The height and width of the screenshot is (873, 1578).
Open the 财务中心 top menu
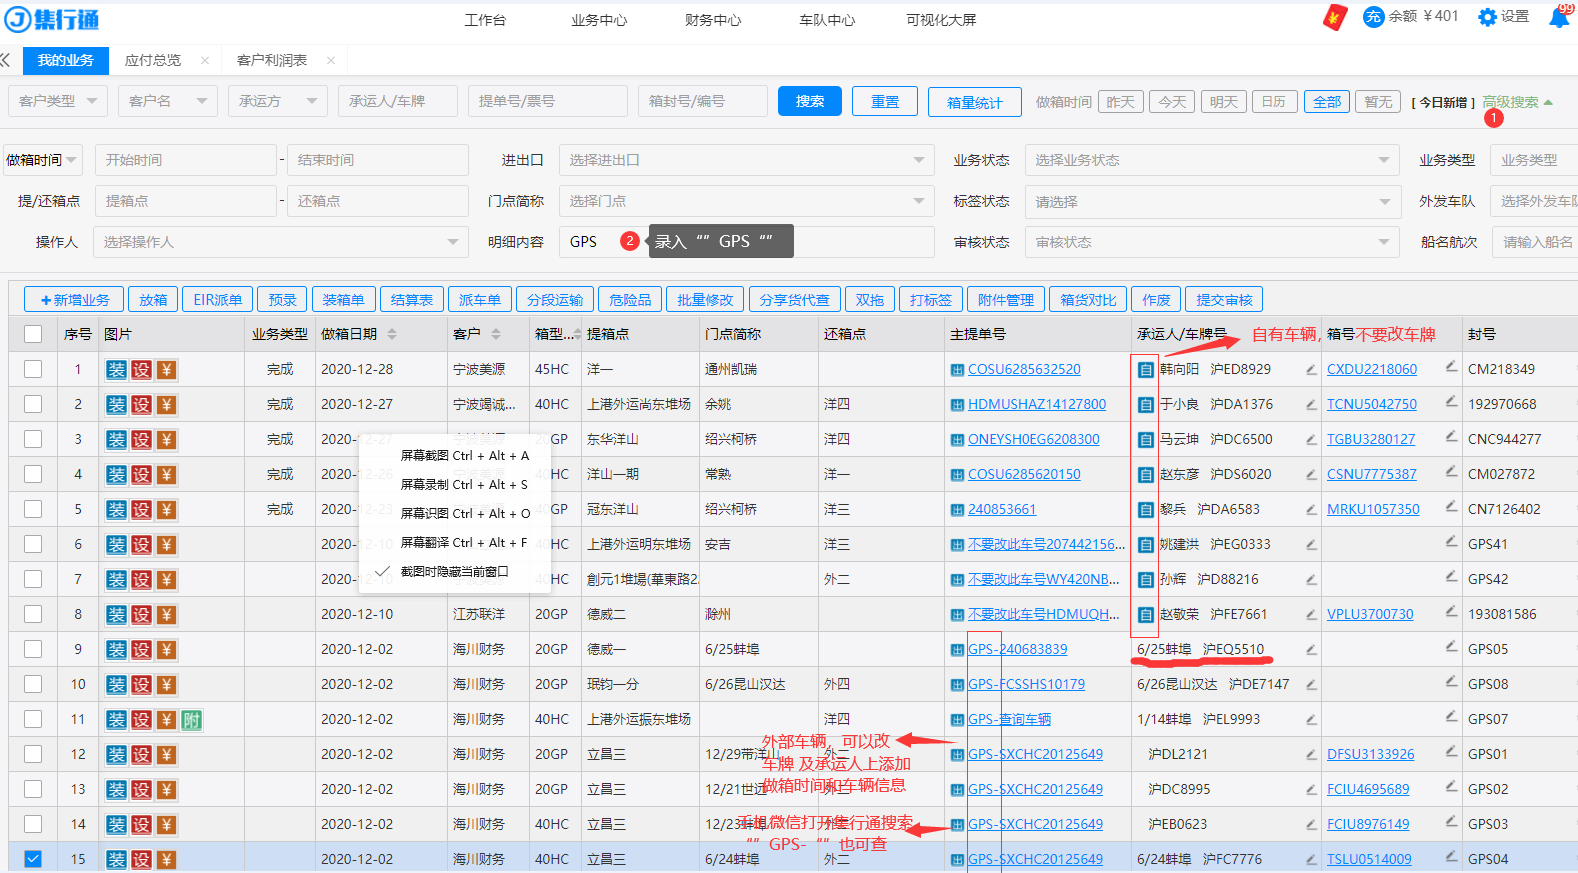713,20
